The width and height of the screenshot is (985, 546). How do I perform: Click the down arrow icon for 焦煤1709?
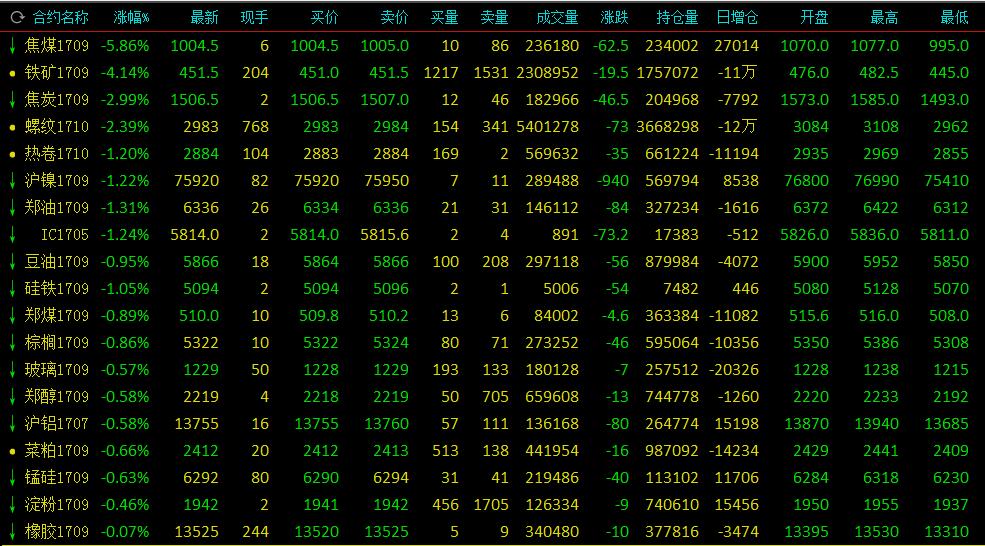12,45
